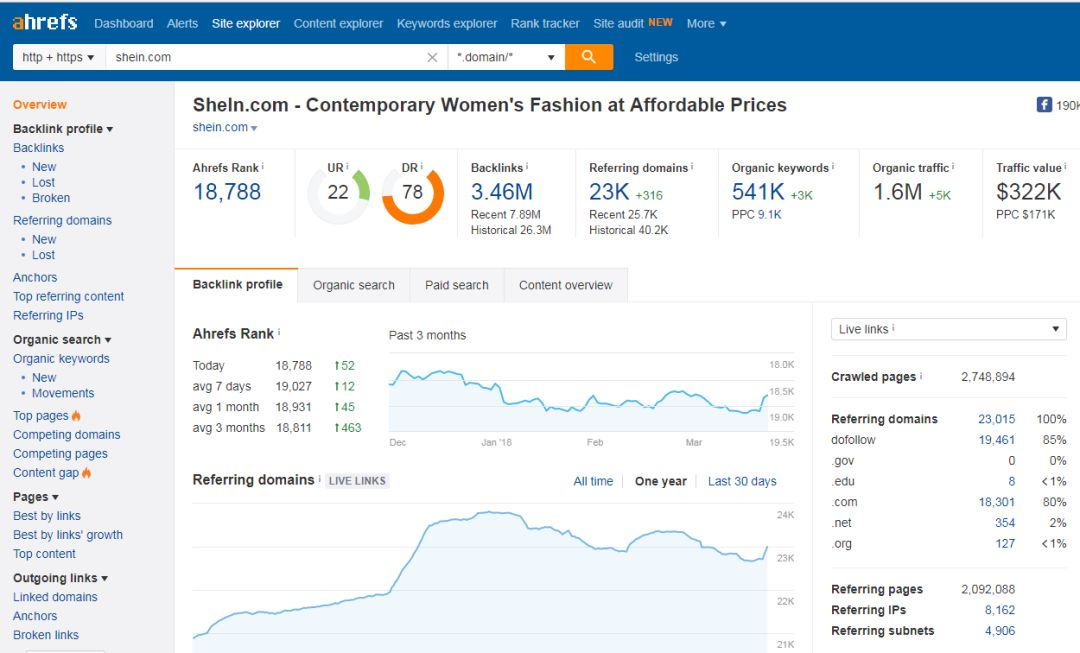This screenshot has height=653, width=1080.
Task: Open Top referring content
Action: (68, 297)
